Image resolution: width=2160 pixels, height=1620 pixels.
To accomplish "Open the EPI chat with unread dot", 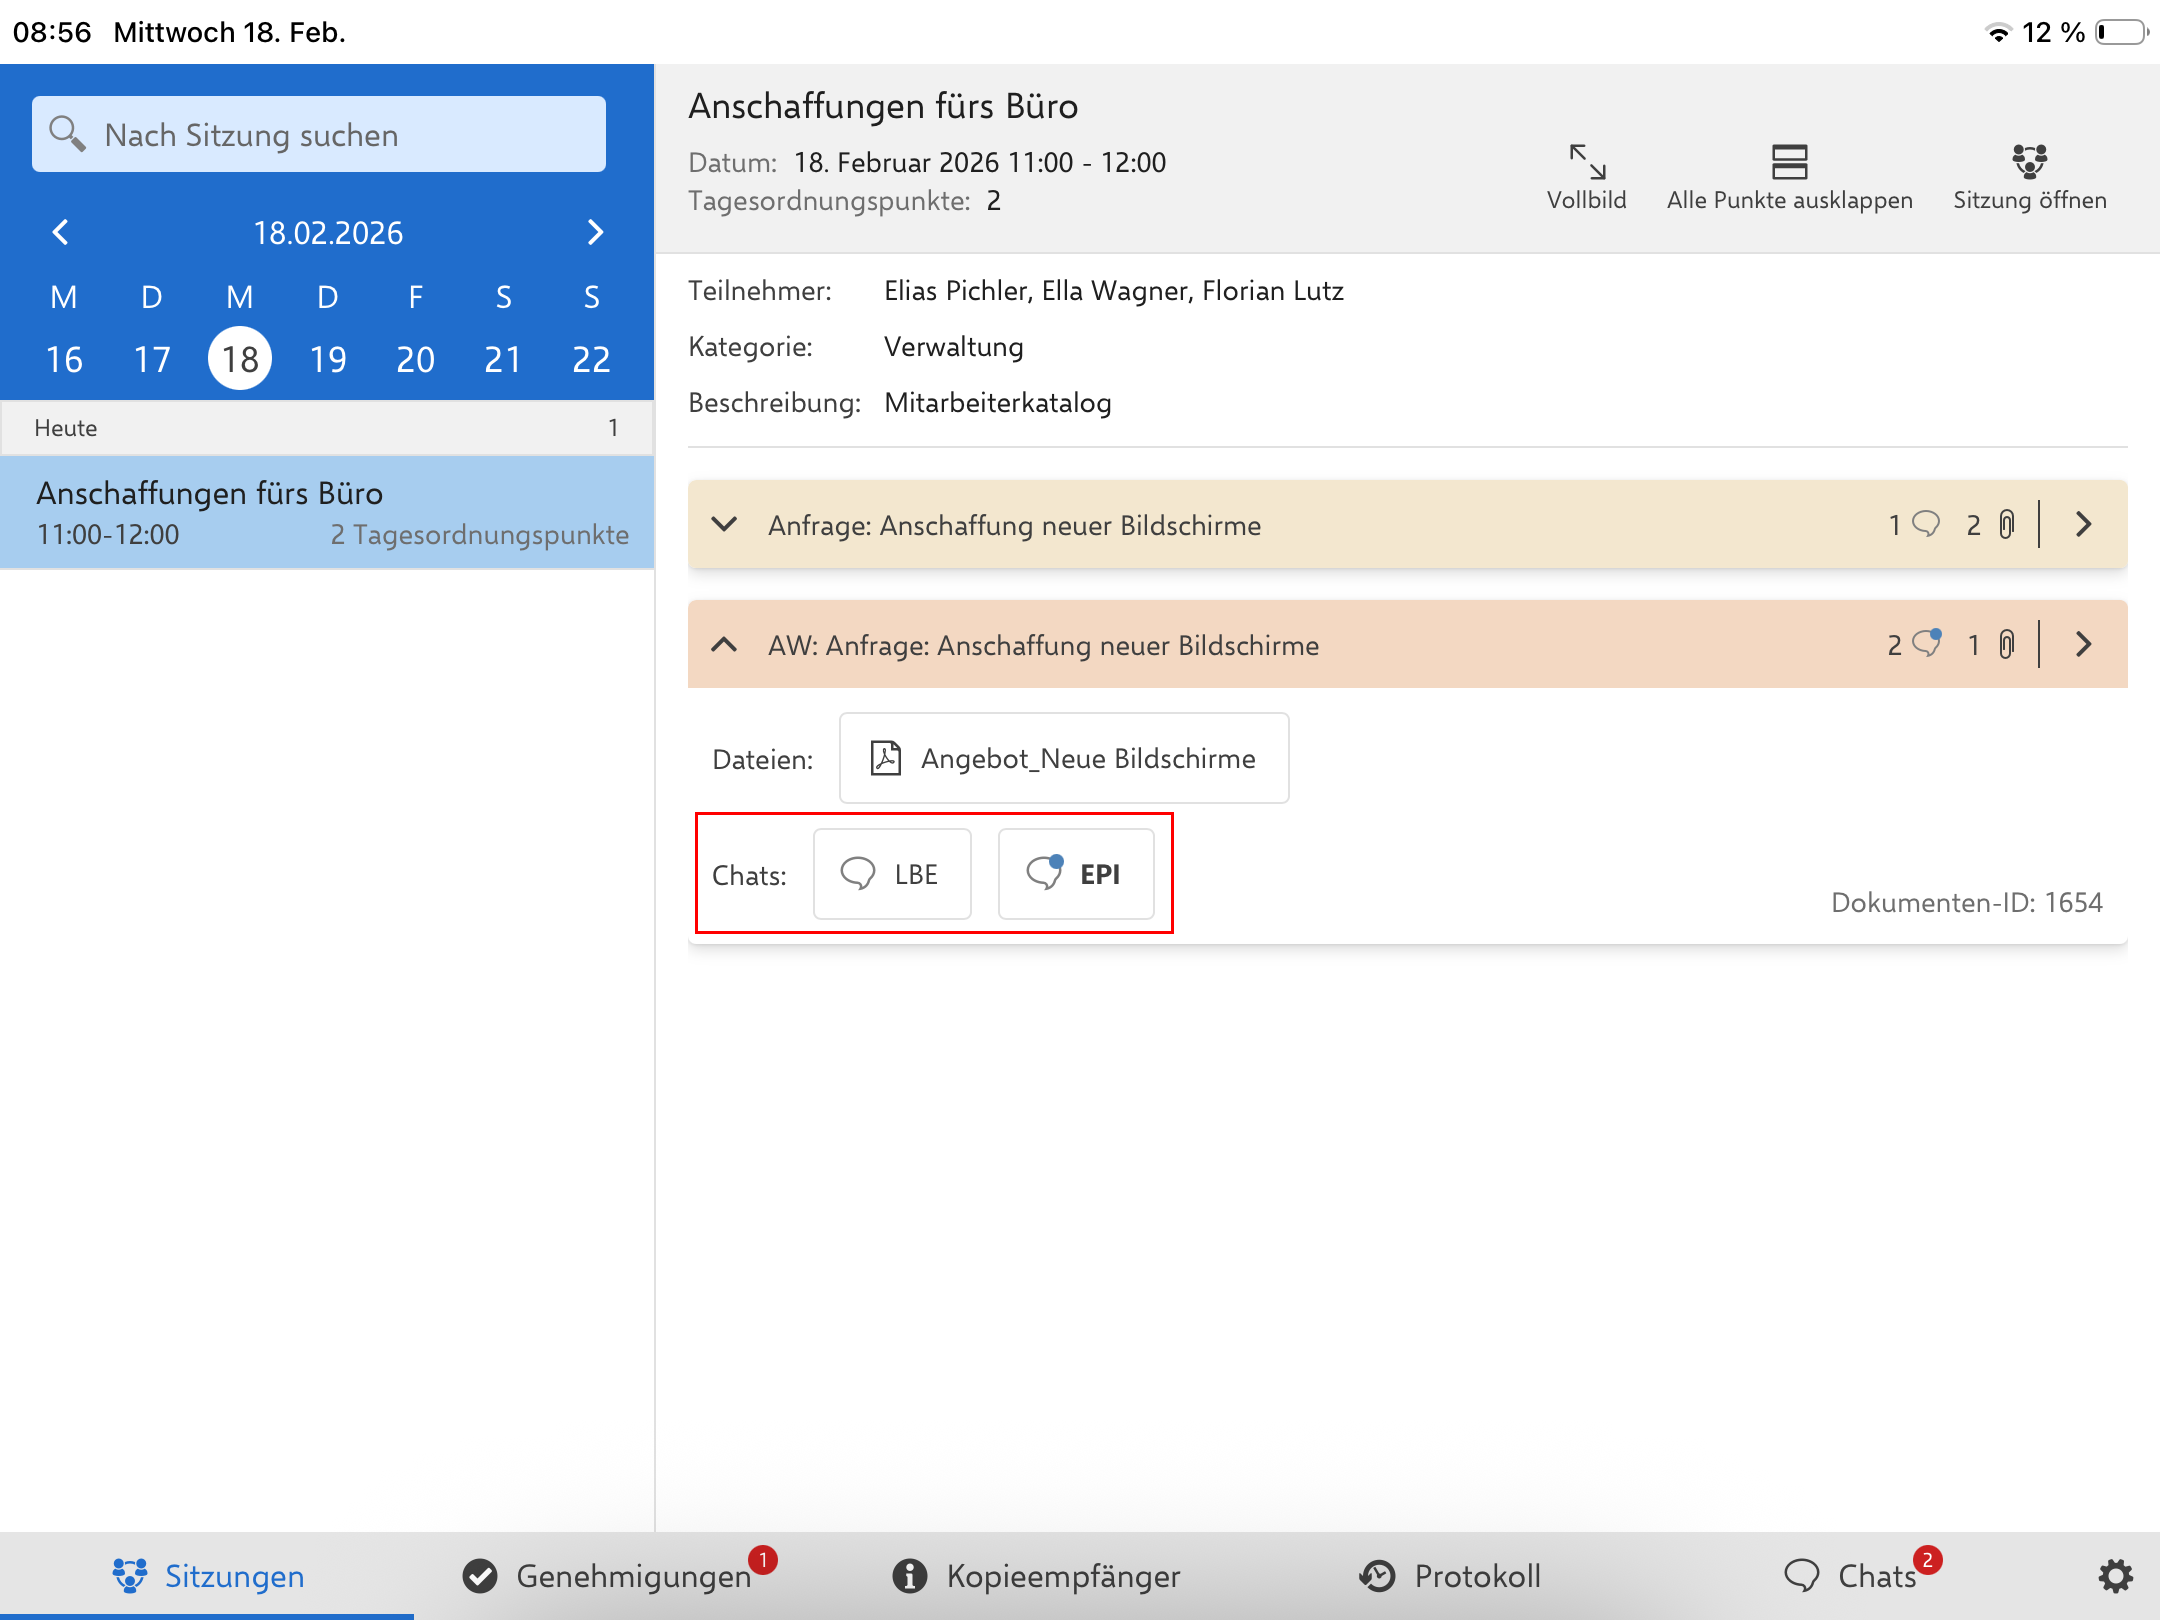I will click(1076, 874).
